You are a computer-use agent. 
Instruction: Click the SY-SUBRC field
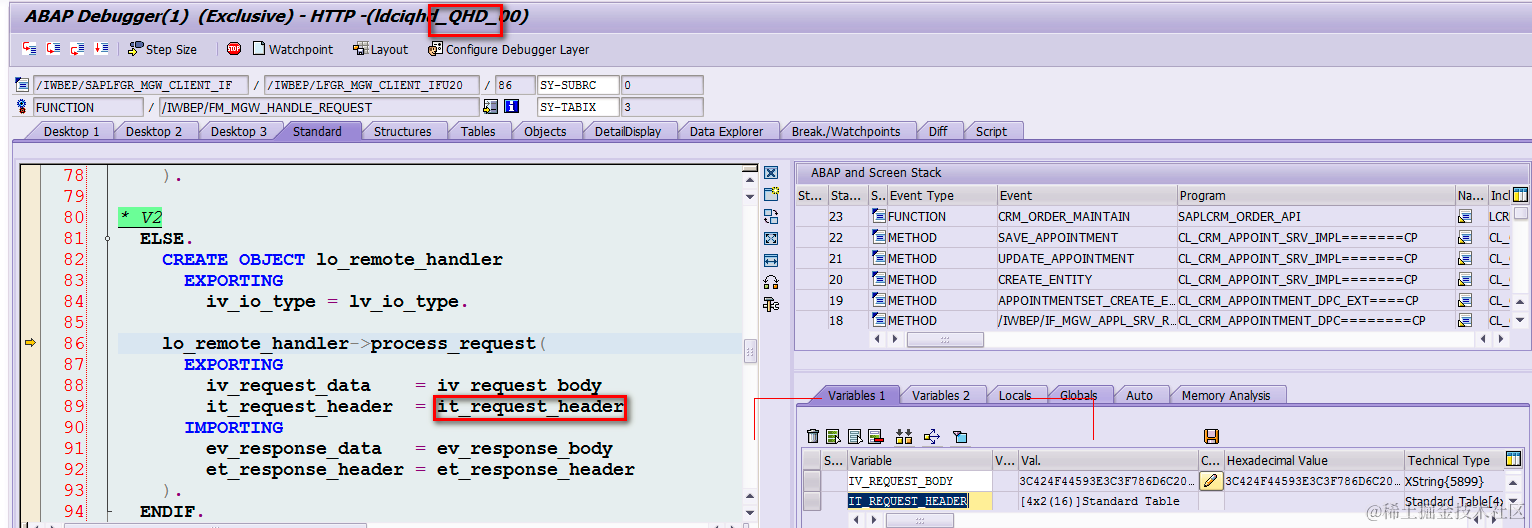click(x=578, y=85)
